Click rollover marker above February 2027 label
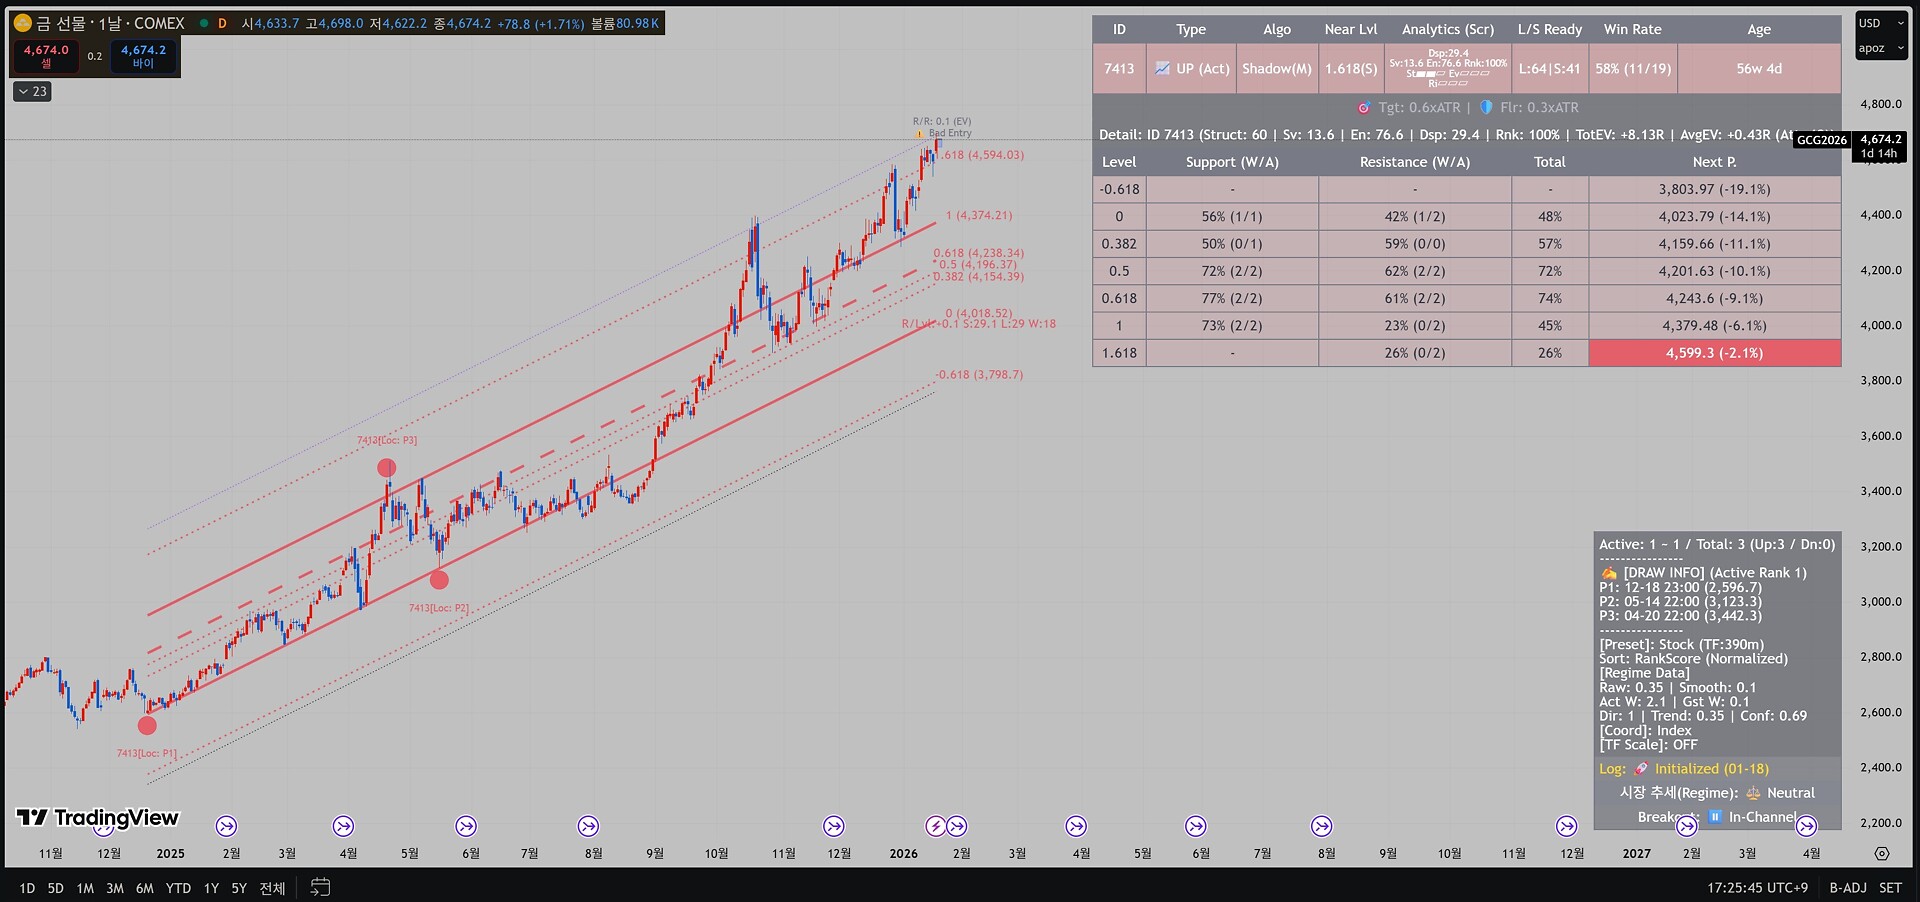Viewport: 1920px width, 902px height. (1688, 826)
